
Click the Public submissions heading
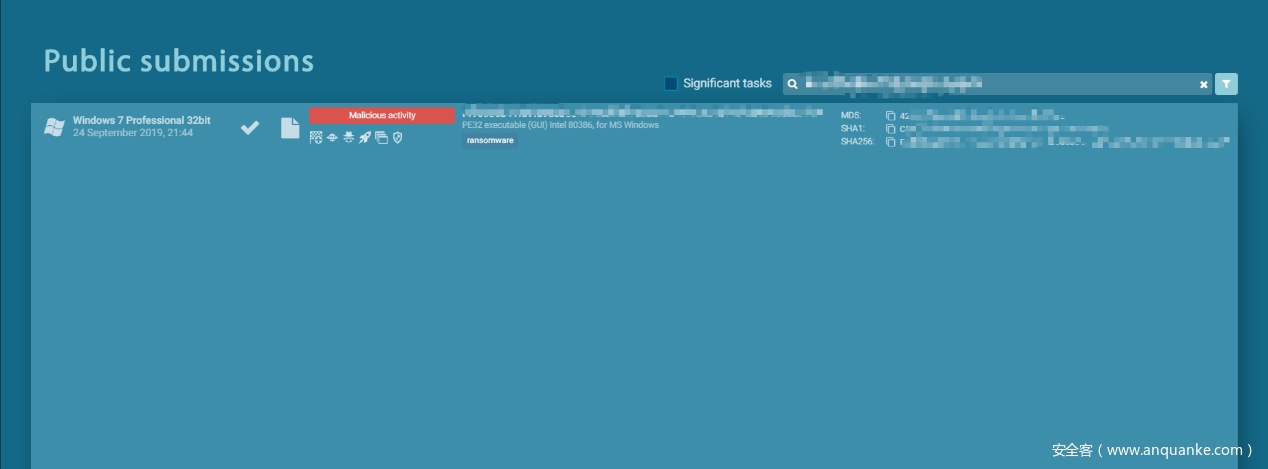[179, 60]
